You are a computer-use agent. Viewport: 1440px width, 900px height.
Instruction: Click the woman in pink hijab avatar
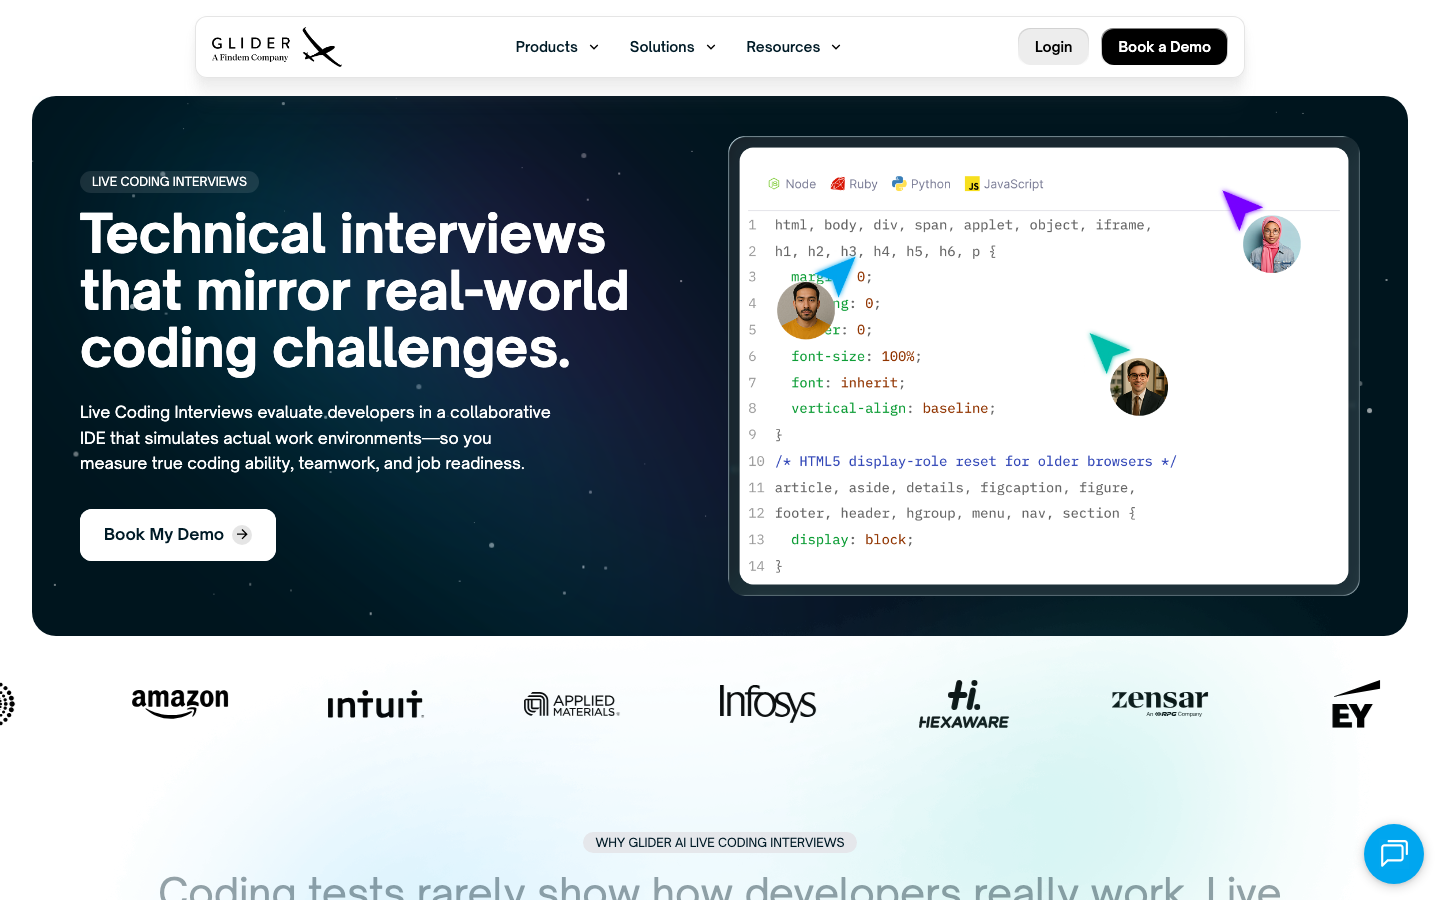(x=1272, y=244)
